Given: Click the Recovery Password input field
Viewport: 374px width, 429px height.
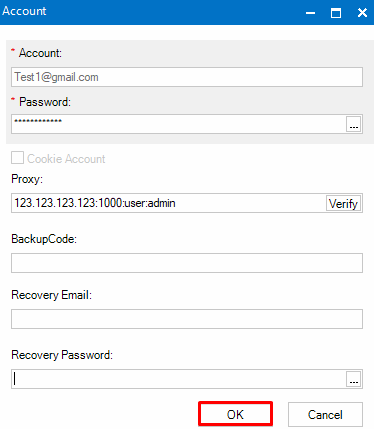Looking at the screenshot, I should (179, 379).
